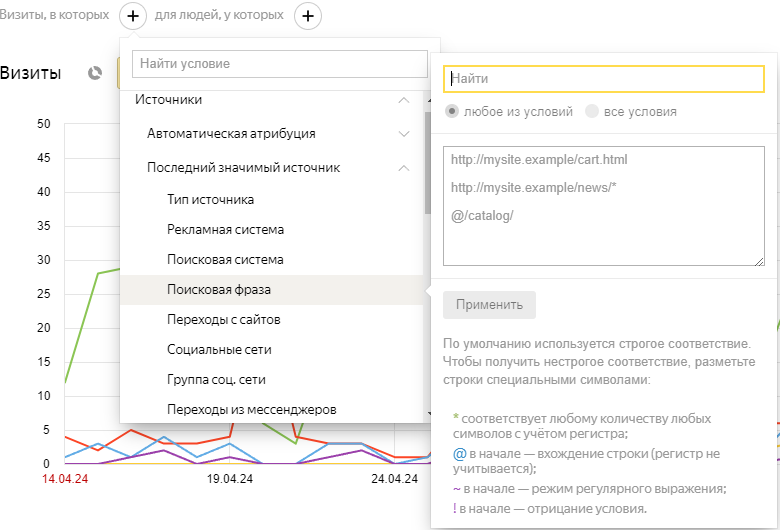The image size is (780, 530).
Task: Choose 'Тип источника' condition
Action: [x=210, y=200]
